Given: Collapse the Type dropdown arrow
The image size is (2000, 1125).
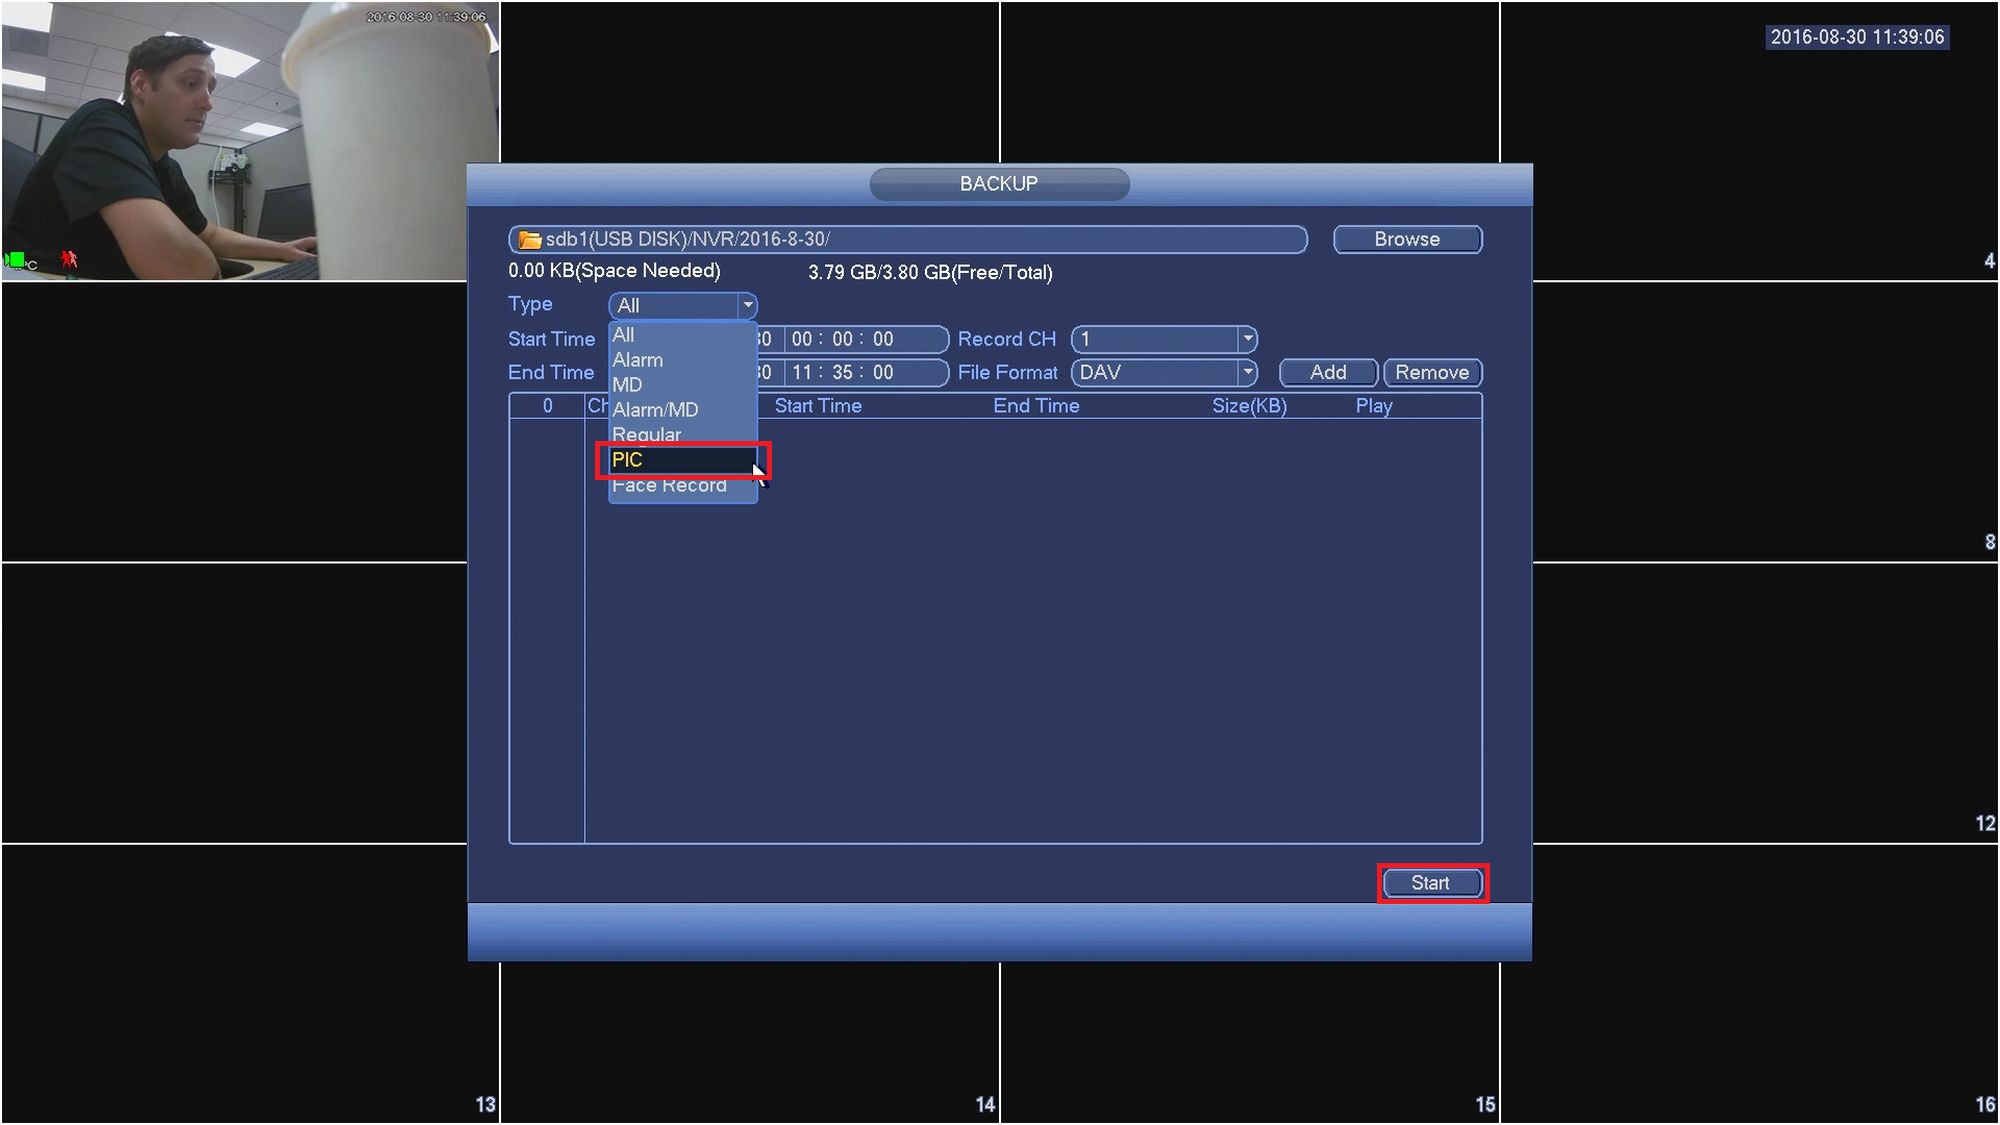Looking at the screenshot, I should click(x=747, y=305).
